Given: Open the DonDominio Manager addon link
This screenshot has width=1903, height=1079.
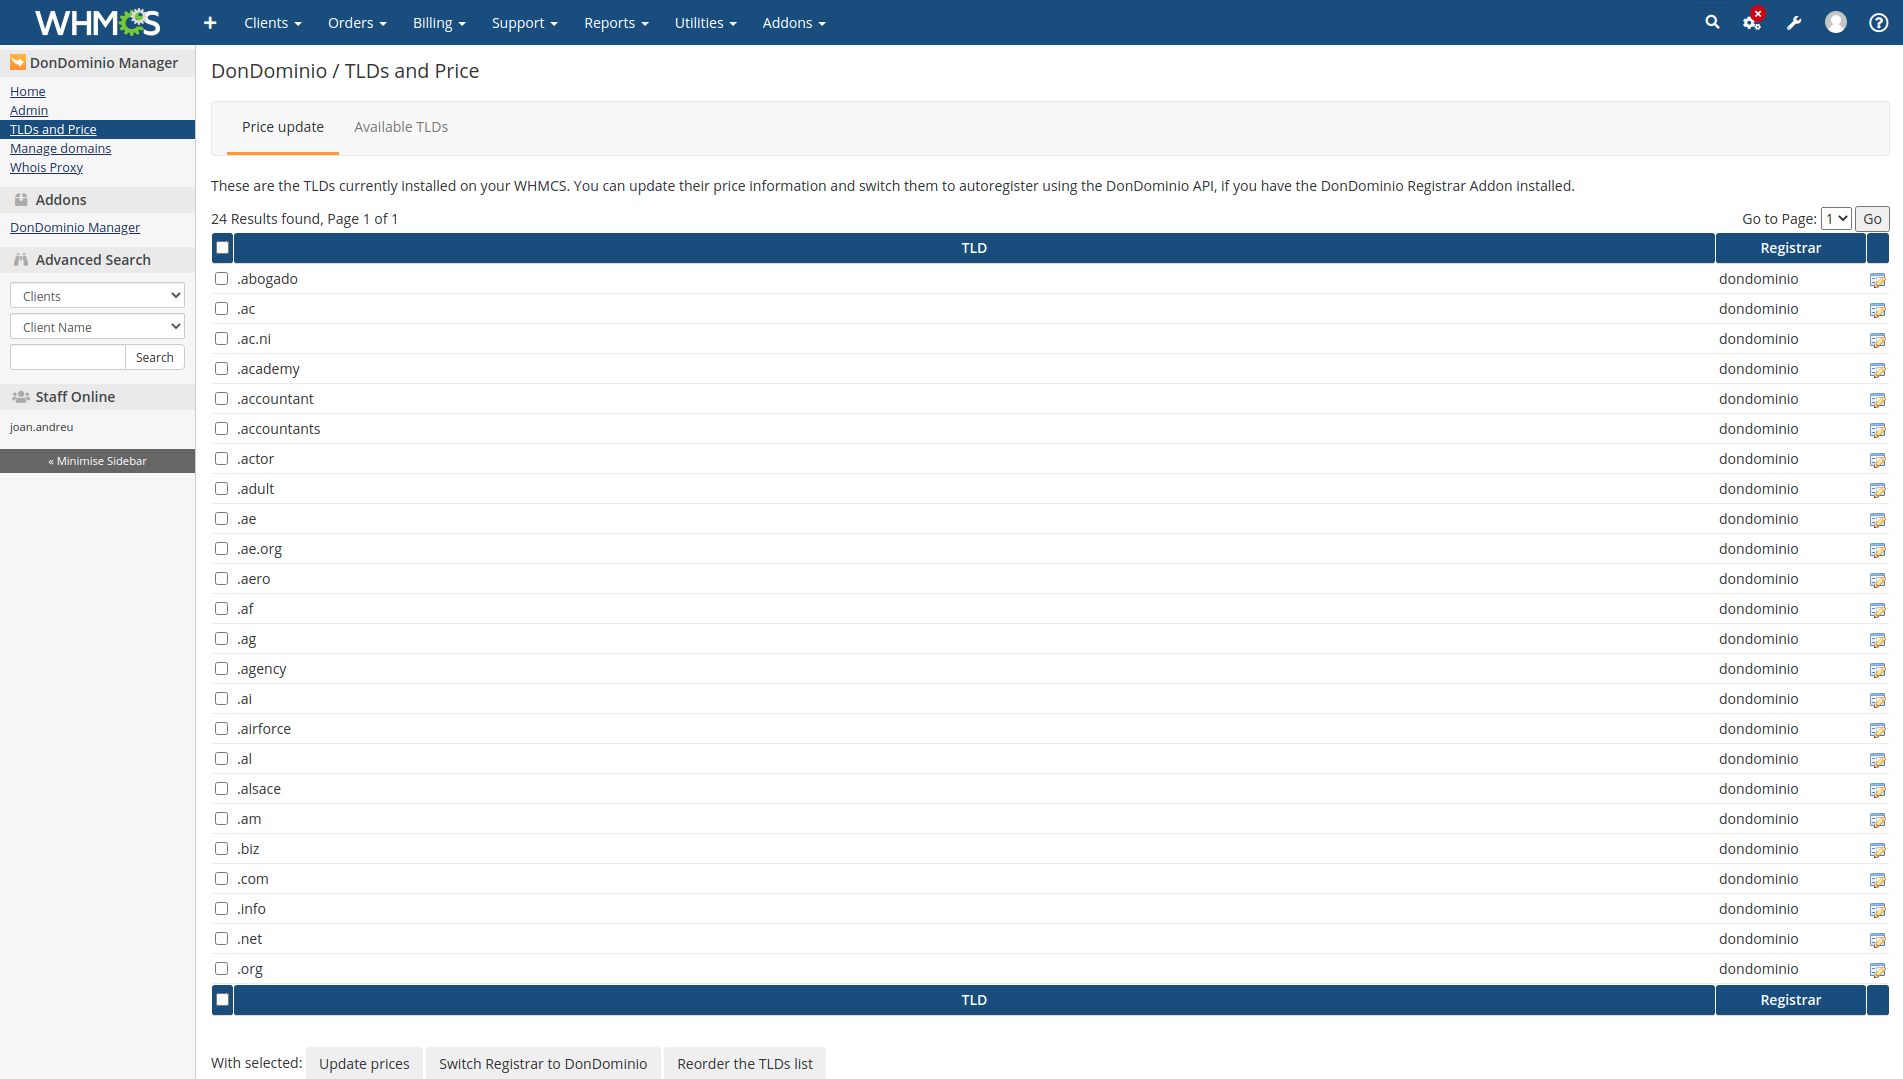Looking at the screenshot, I should [x=75, y=227].
